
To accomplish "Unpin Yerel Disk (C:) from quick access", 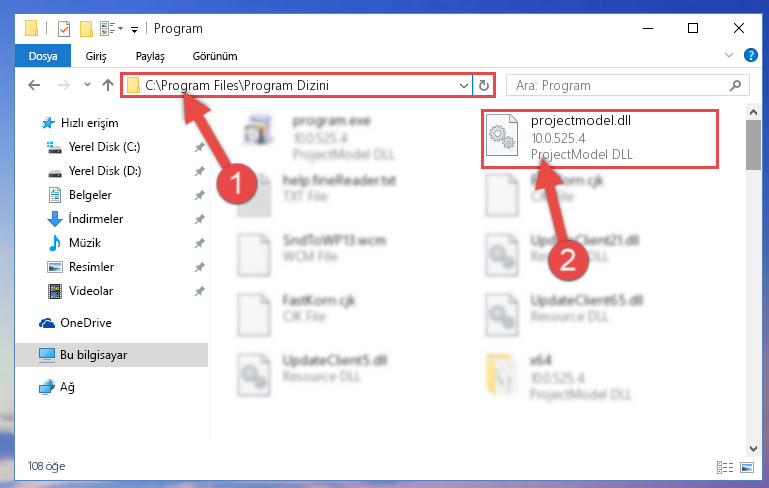I will click(x=199, y=147).
